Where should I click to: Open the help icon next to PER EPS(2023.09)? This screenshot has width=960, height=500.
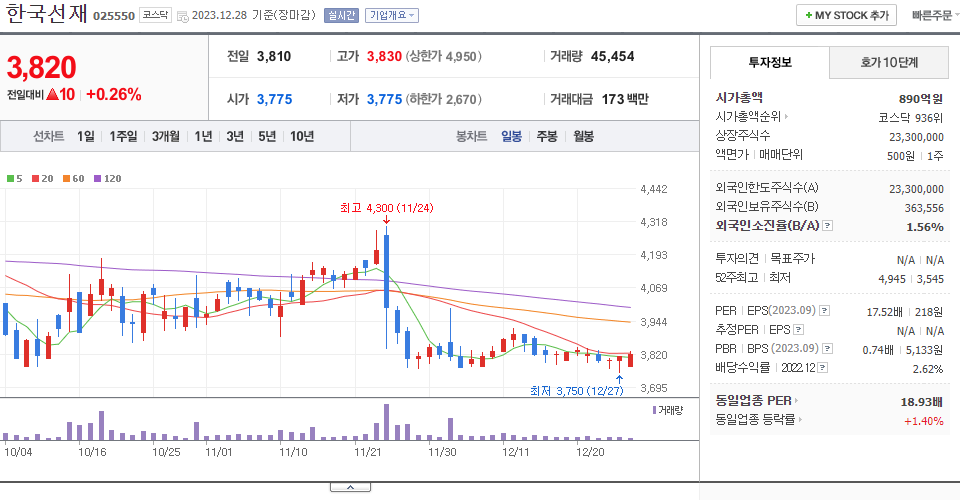(824, 311)
